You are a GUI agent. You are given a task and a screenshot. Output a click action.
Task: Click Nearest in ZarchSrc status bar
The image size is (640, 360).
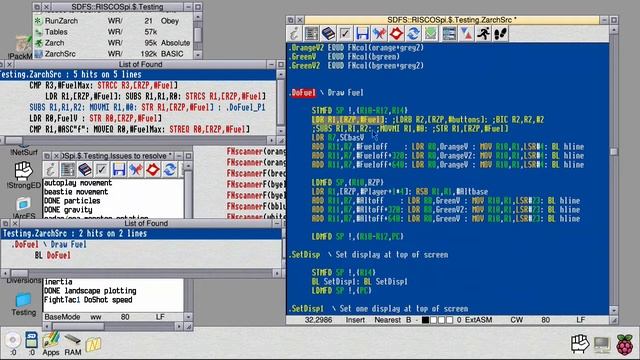click(387, 320)
